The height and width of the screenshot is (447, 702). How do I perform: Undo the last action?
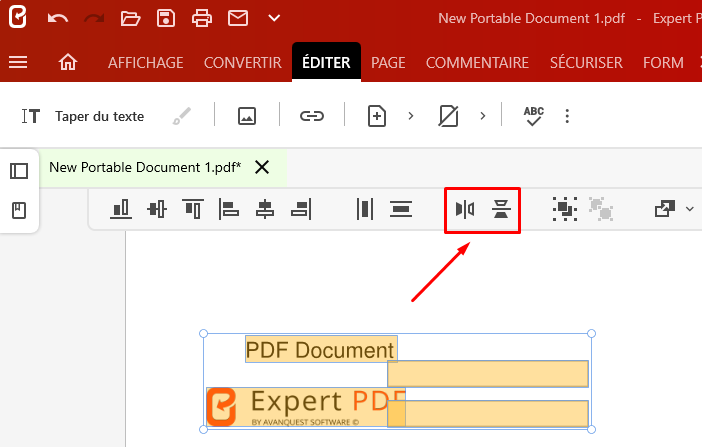coord(58,18)
